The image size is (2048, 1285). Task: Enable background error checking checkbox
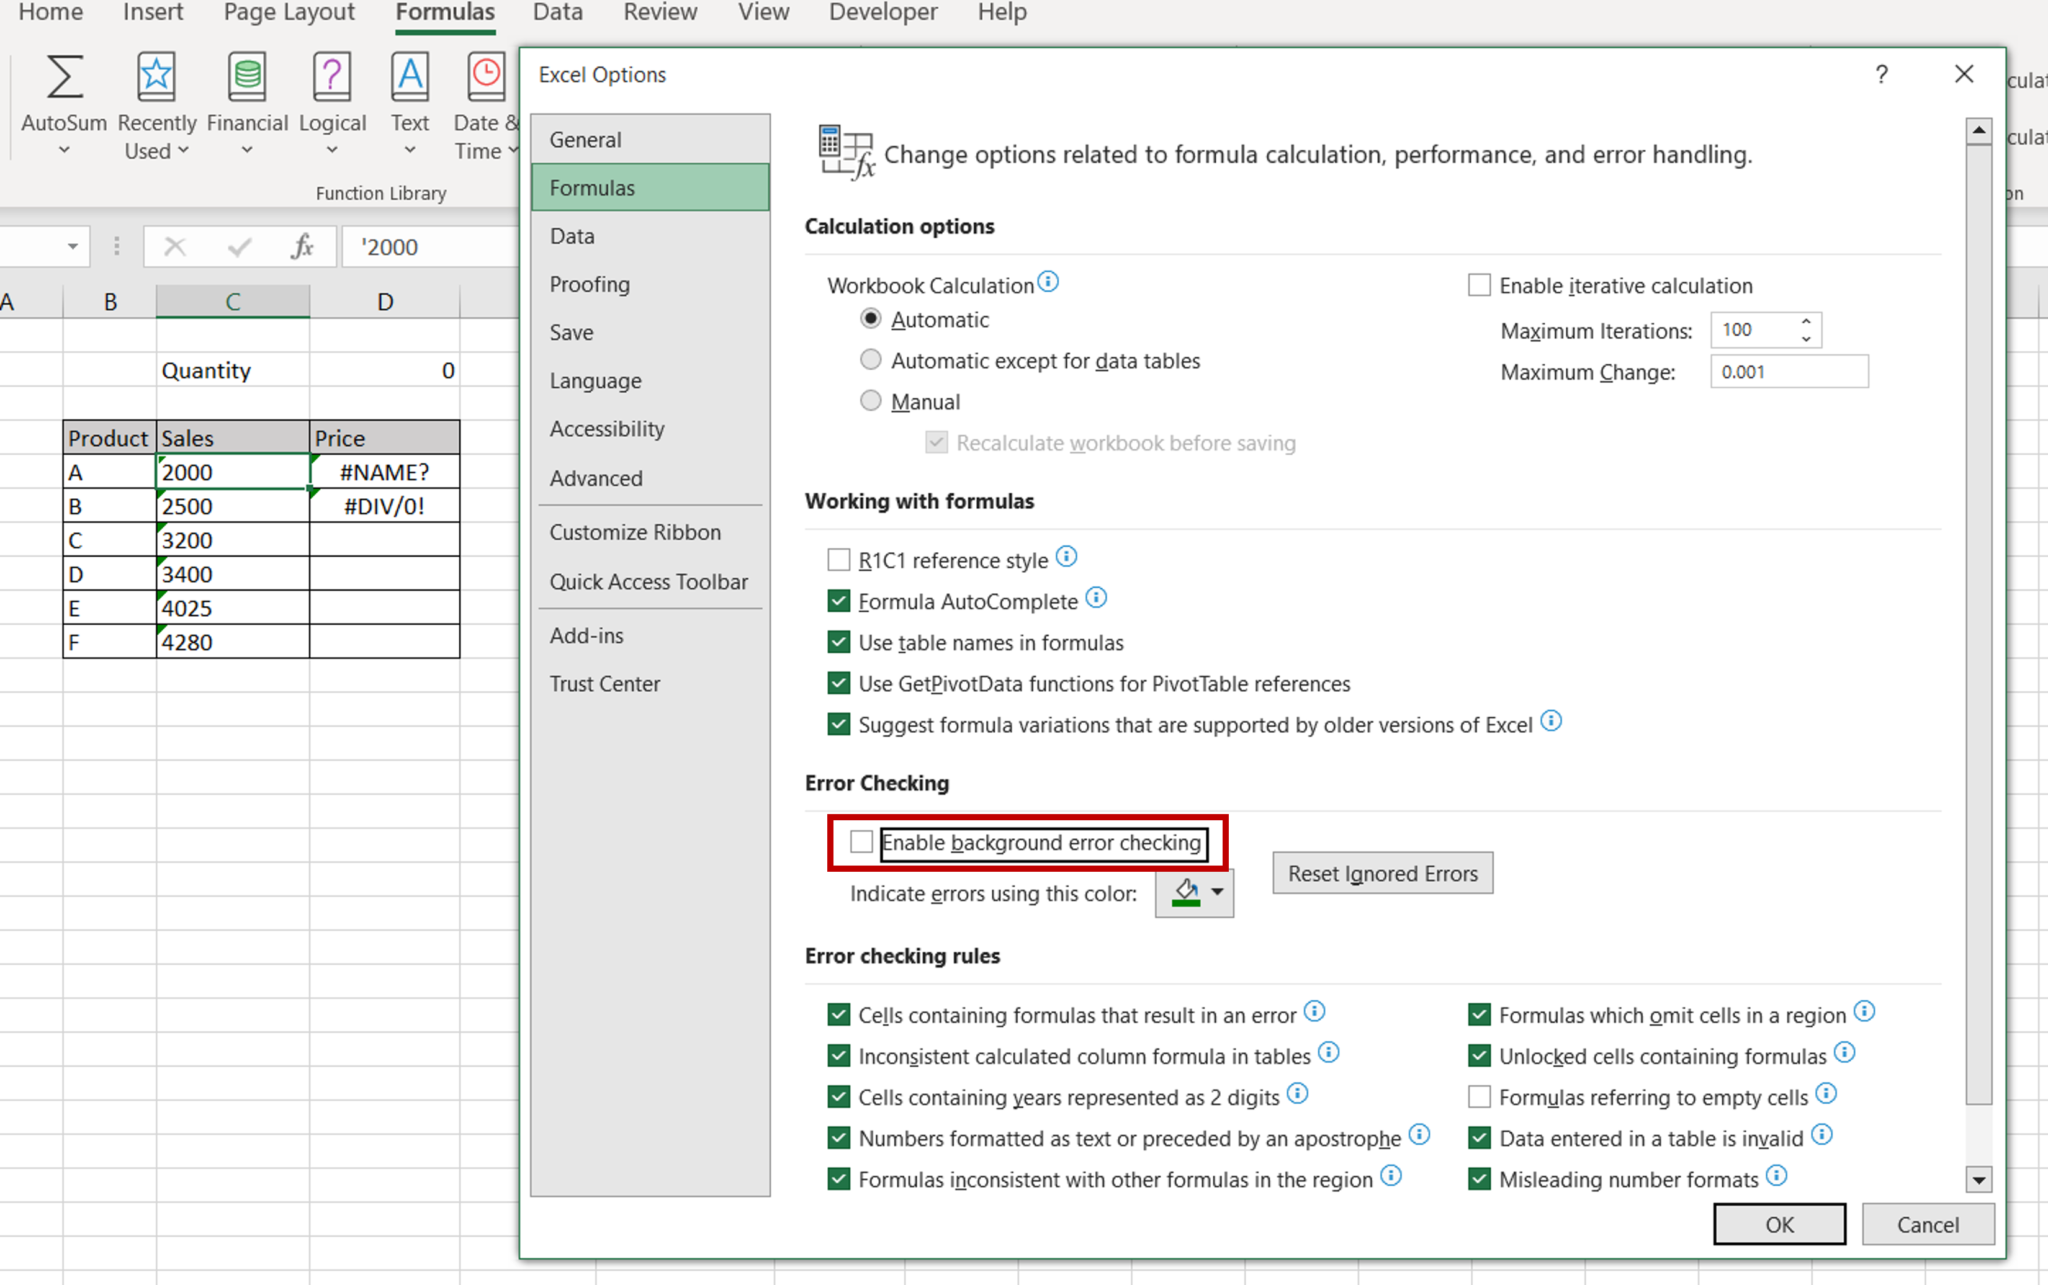(861, 841)
